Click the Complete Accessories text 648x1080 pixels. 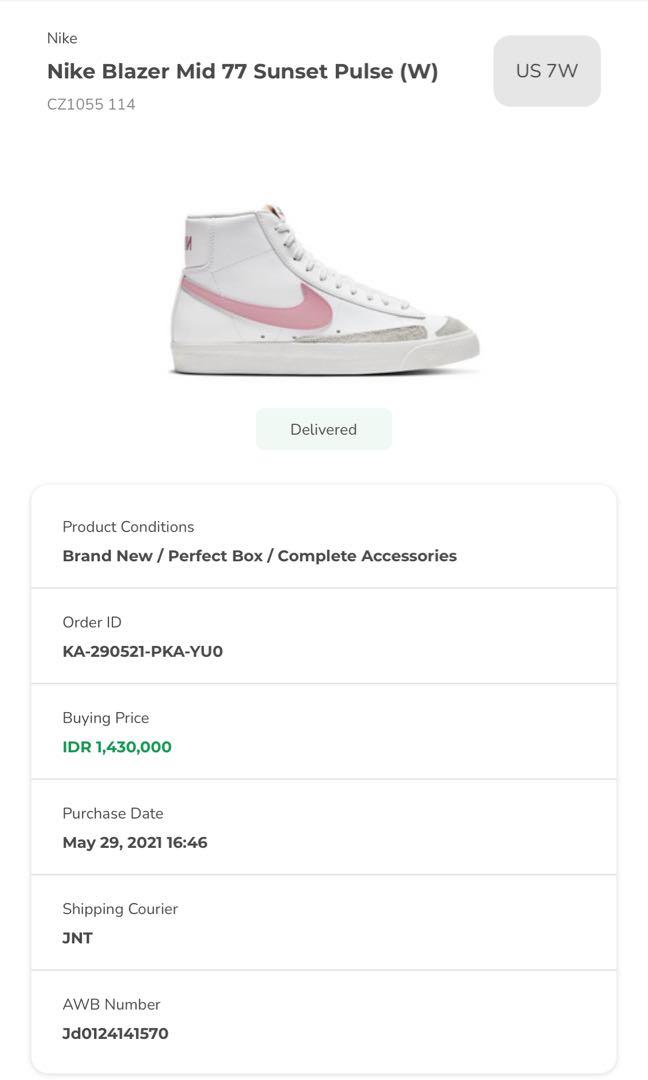(382, 556)
